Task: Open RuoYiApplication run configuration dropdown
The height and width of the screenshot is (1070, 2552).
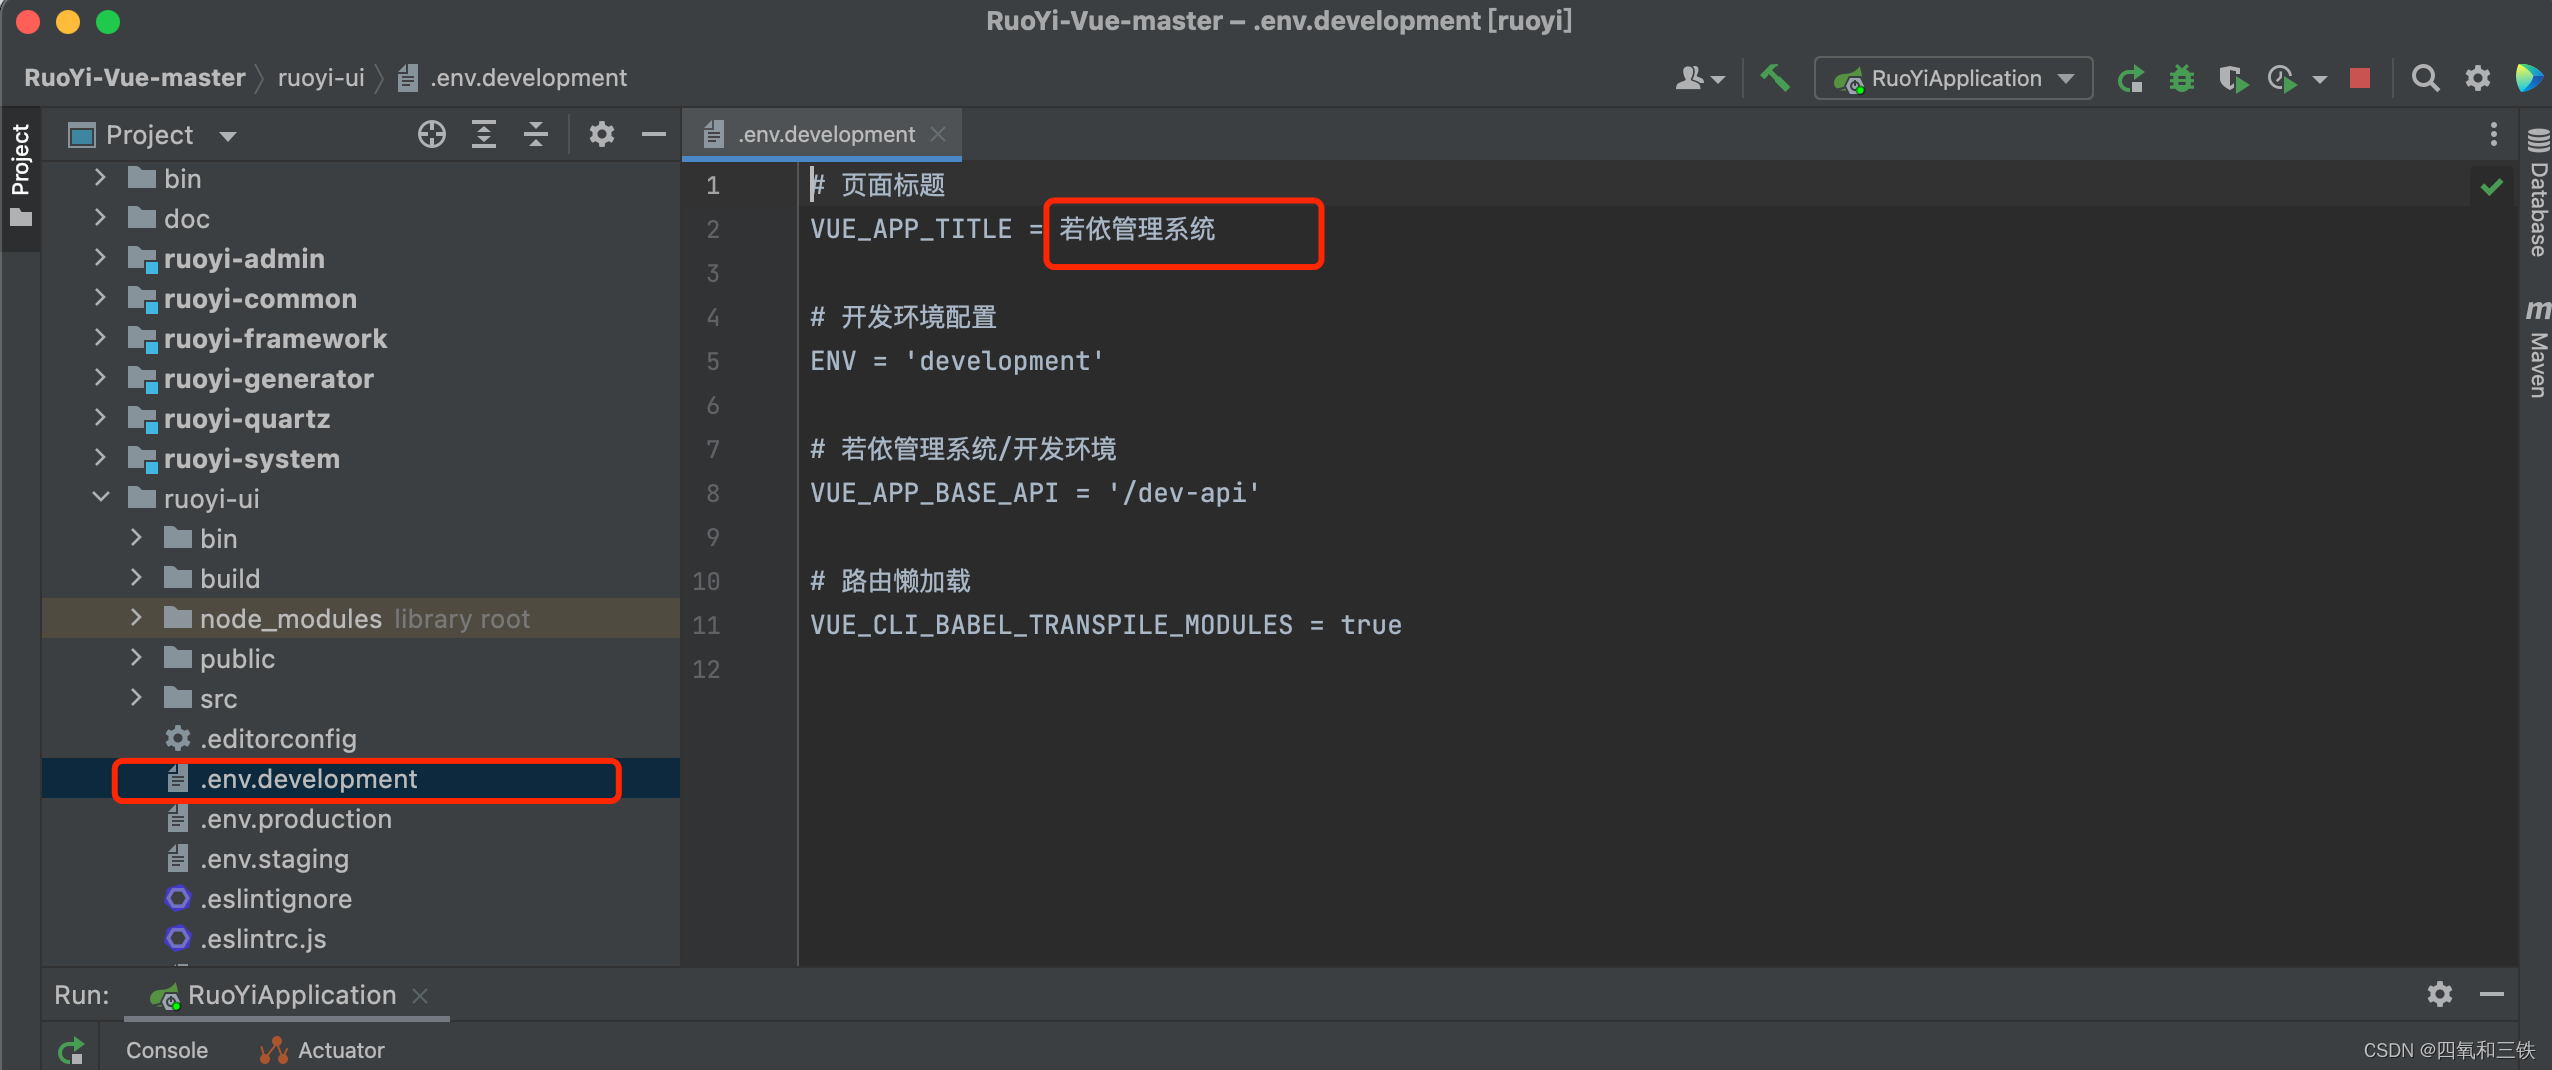Action: (1953, 78)
